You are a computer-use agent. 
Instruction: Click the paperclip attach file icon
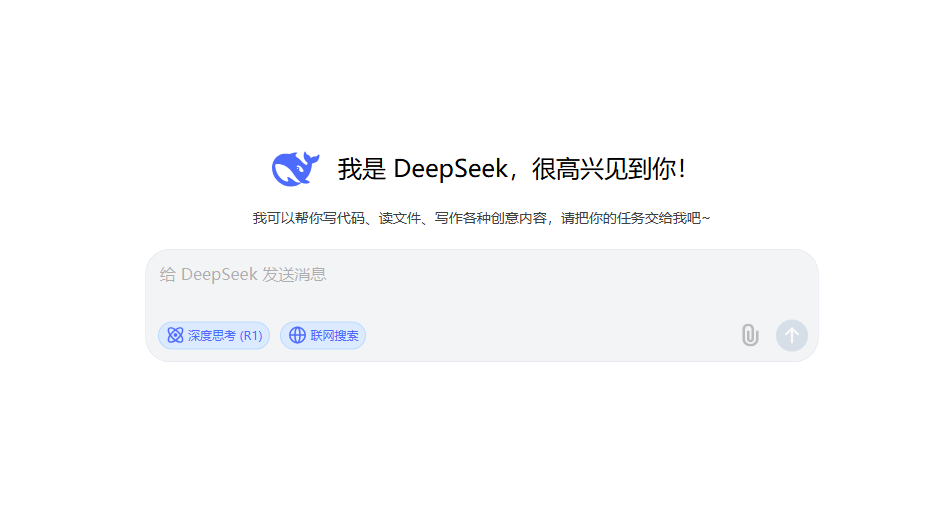(750, 335)
